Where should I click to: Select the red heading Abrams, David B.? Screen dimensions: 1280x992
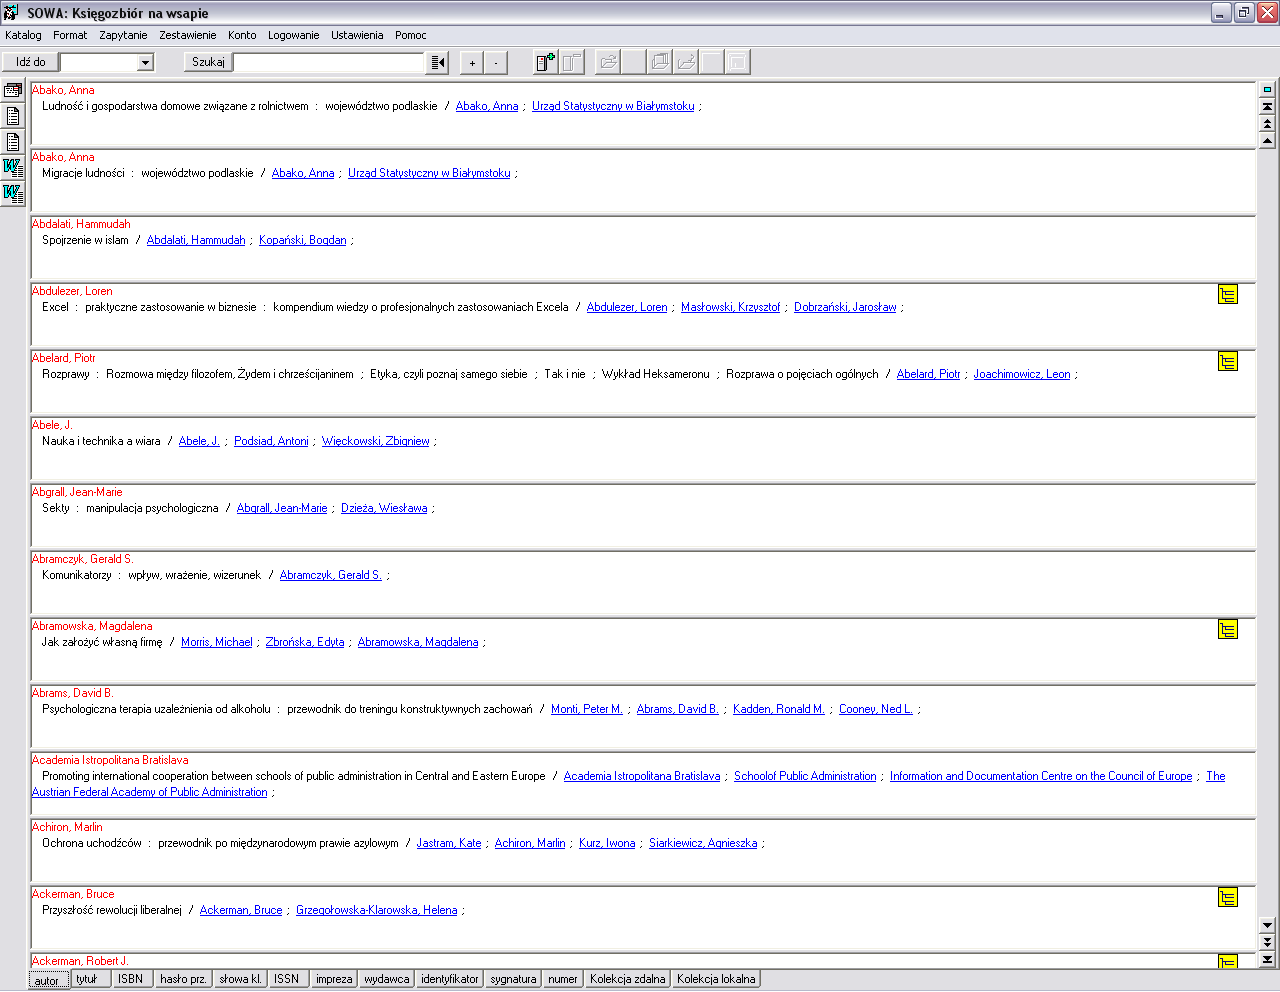(x=73, y=693)
